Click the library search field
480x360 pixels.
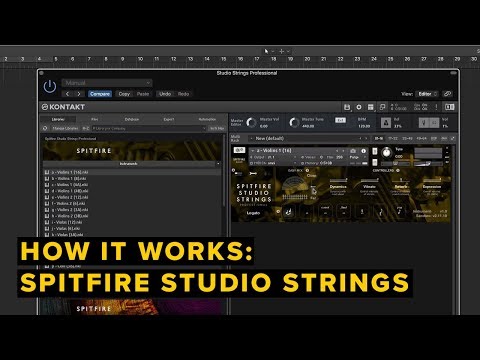tap(149, 128)
